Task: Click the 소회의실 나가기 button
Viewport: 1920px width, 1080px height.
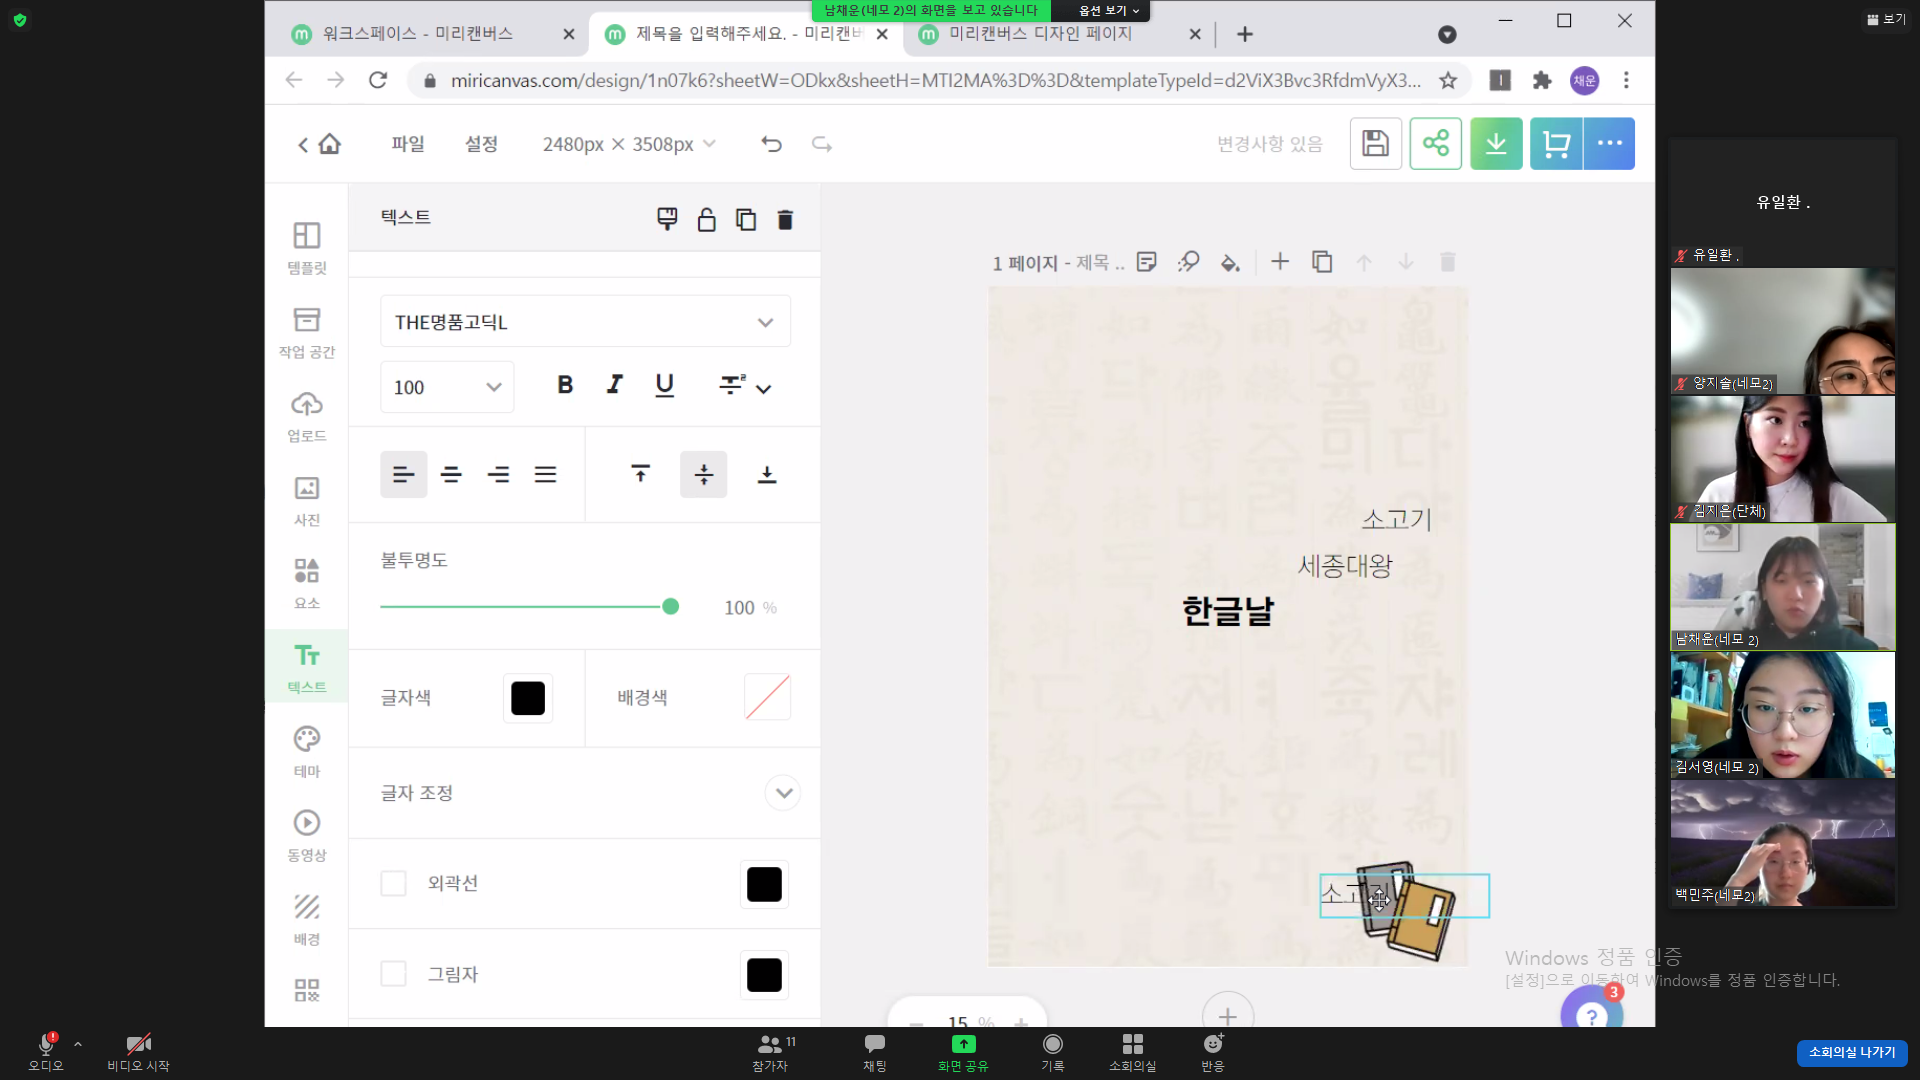Action: pyautogui.click(x=1851, y=1052)
